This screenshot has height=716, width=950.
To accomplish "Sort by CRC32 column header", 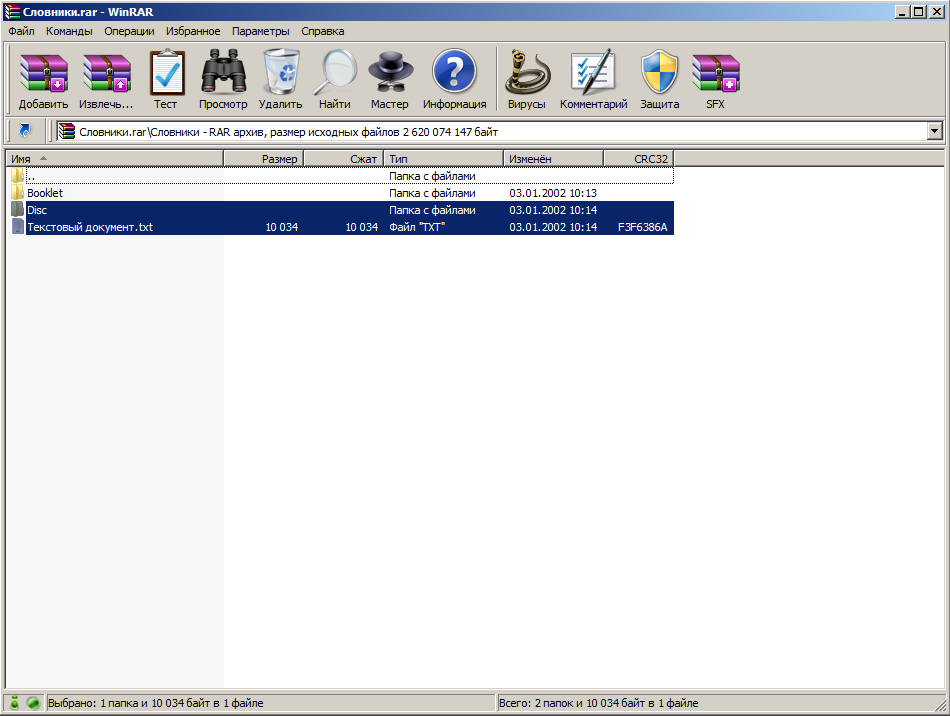I will tap(639, 159).
